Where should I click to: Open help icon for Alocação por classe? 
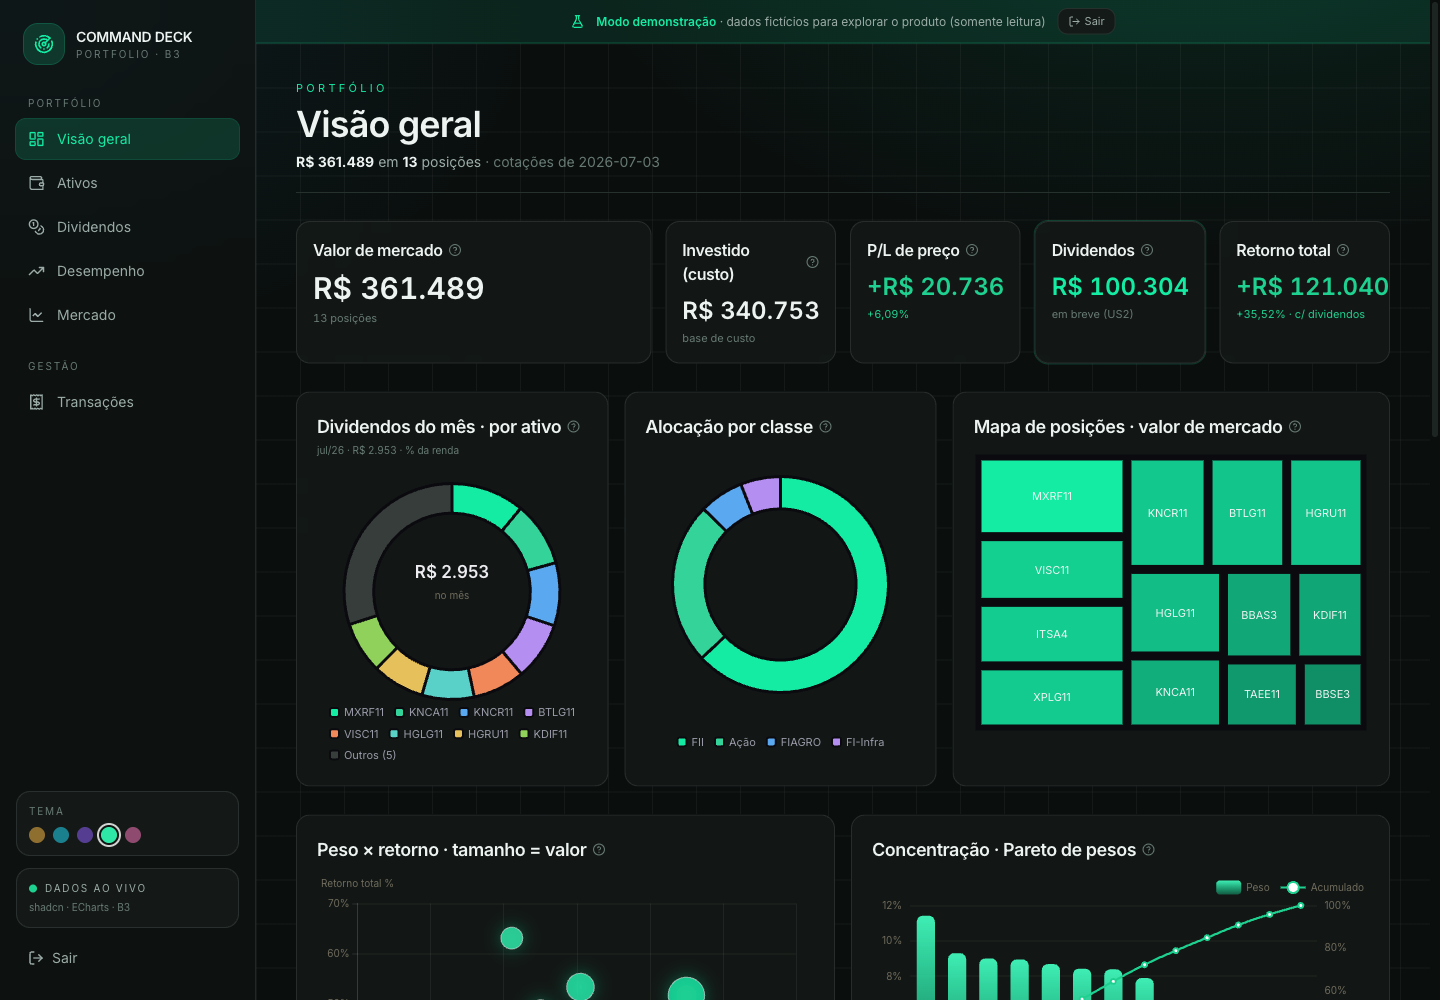825,427
